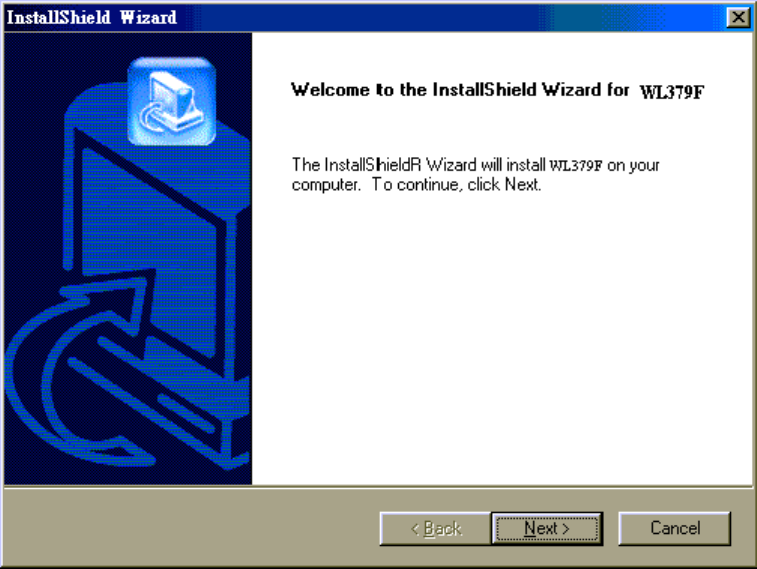Image resolution: width=757 pixels, height=569 pixels.
Task: Click the InstallShield Wizard title bar text
Action: click(x=92, y=17)
